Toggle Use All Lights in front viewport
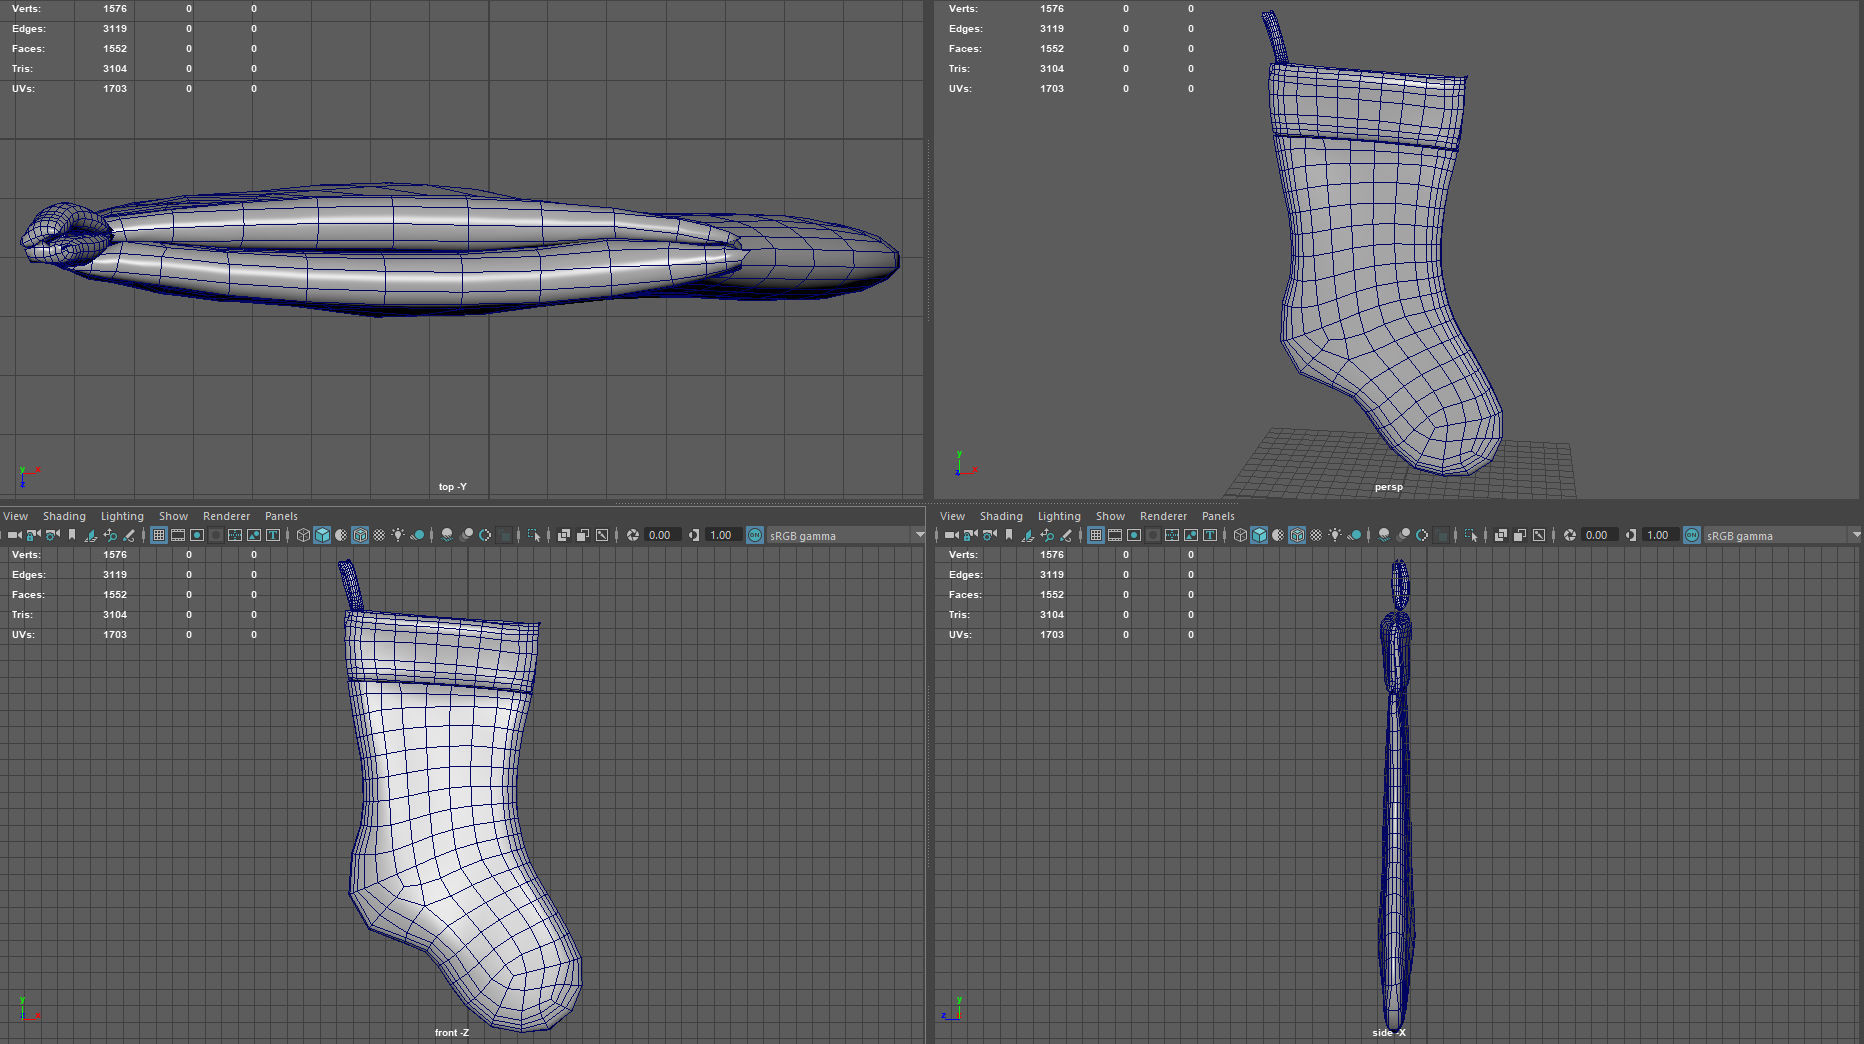The width and height of the screenshot is (1864, 1044). tap(398, 535)
